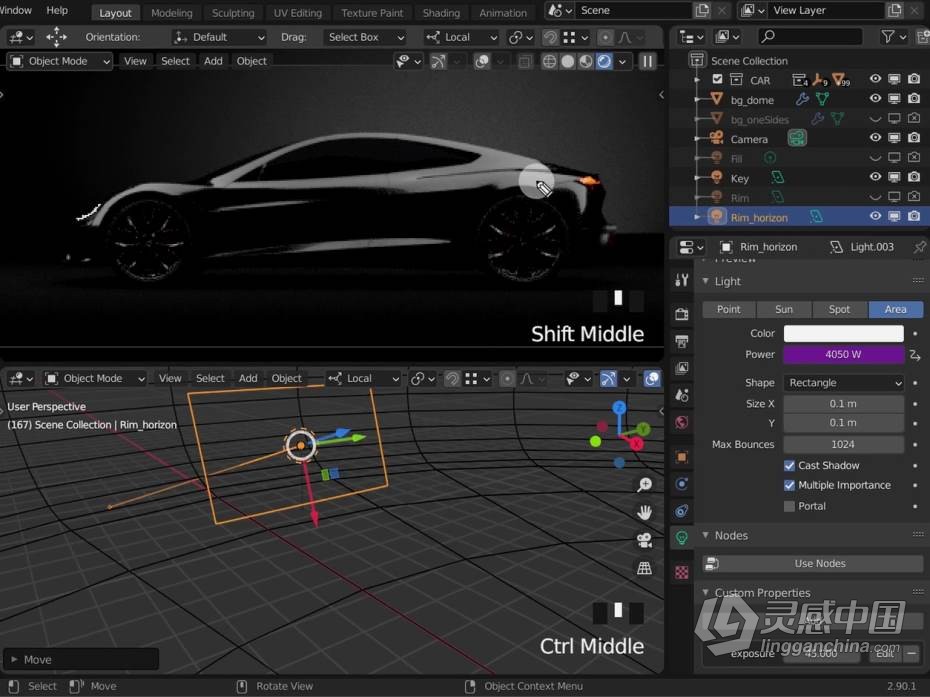The height and width of the screenshot is (697, 930).
Task: Click the light Color swatch
Action: (x=843, y=333)
